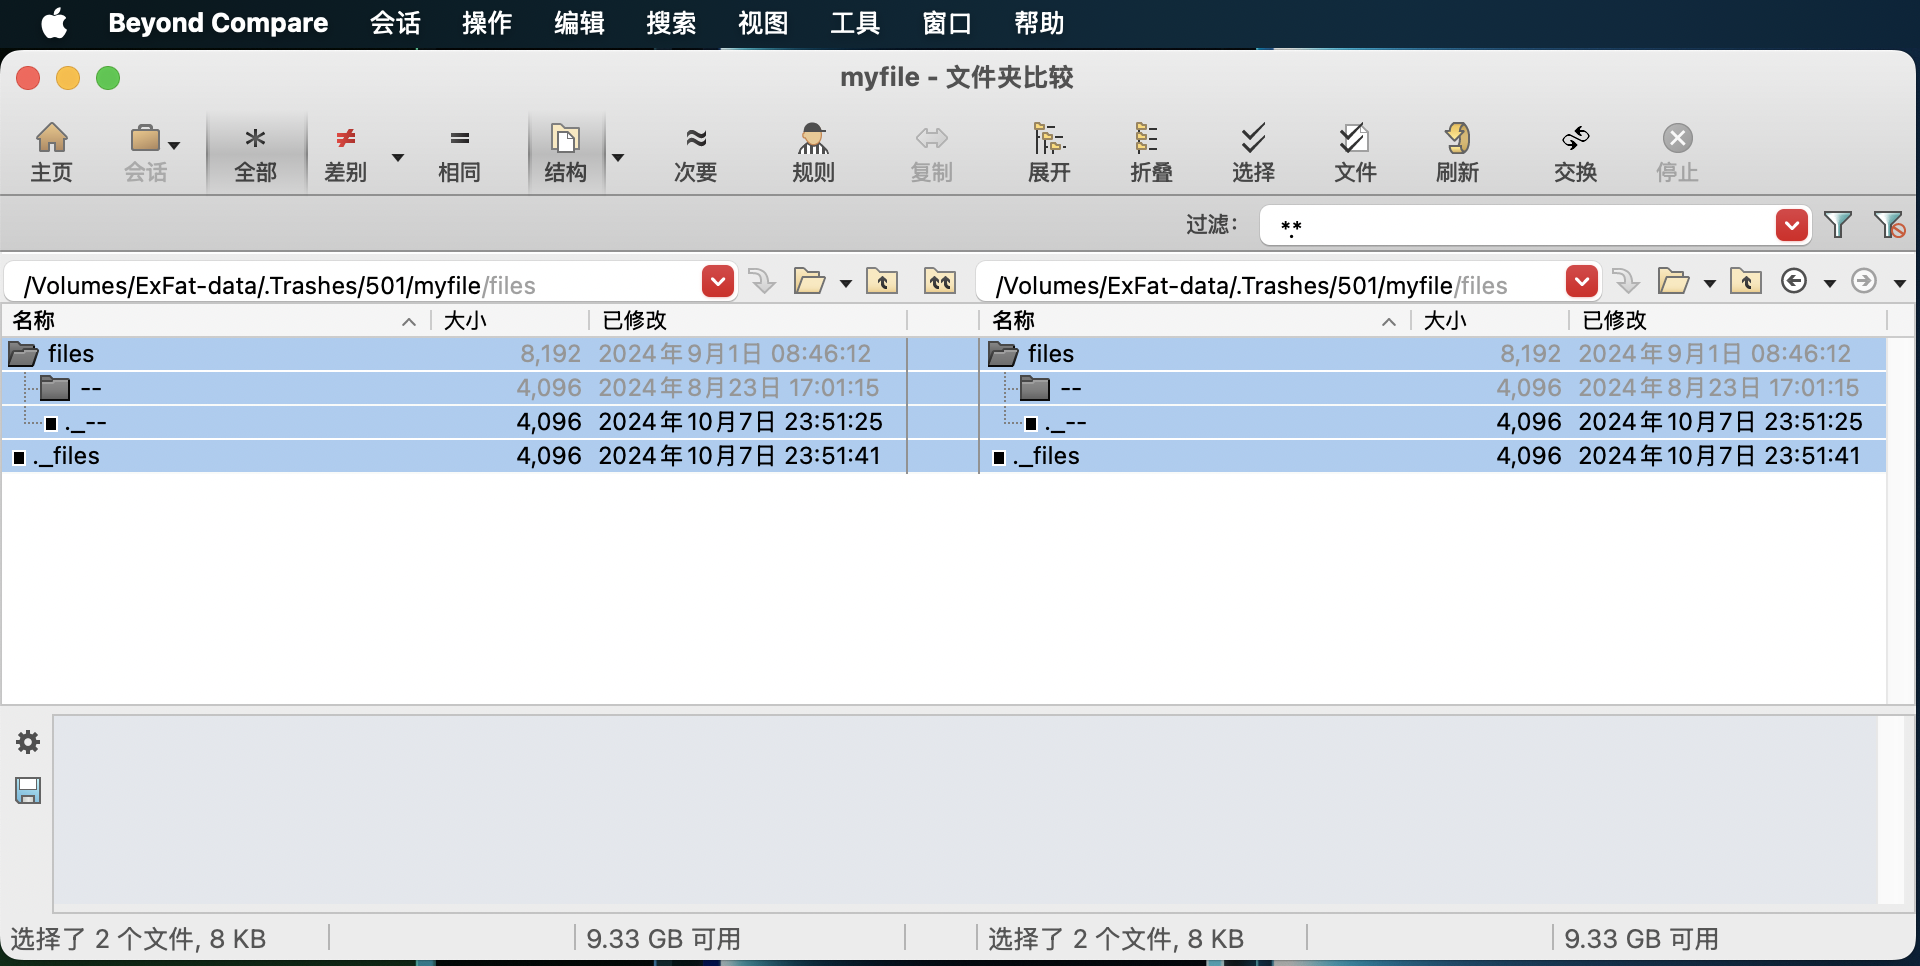Click the back navigation arrow icon
Image resolution: width=1920 pixels, height=966 pixels.
click(x=1795, y=281)
